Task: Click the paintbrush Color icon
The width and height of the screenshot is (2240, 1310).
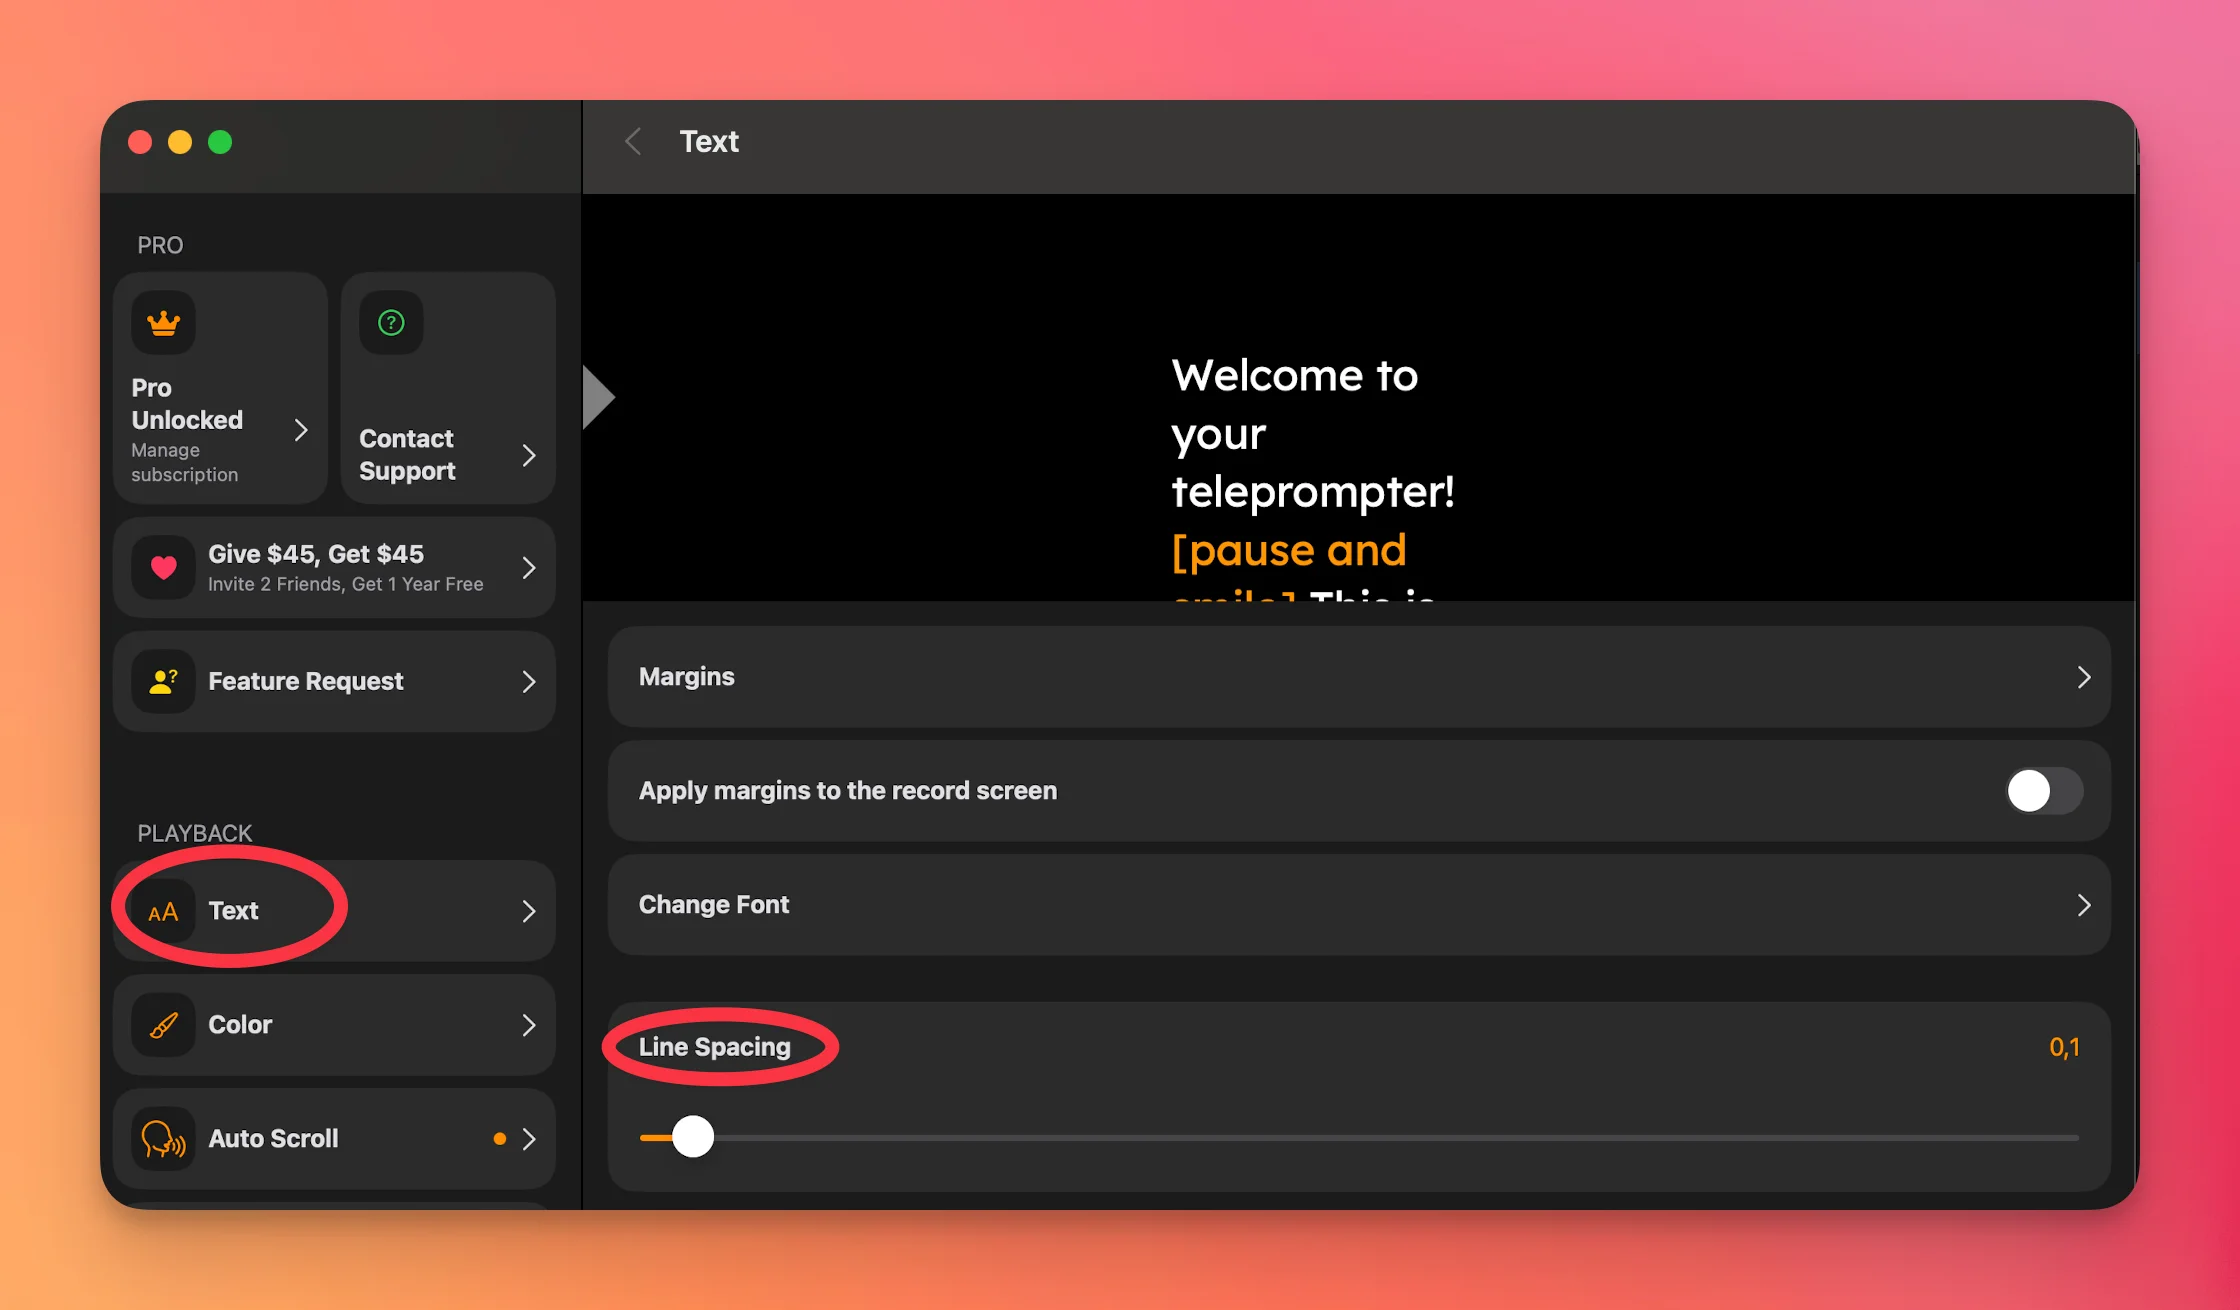Action: click(163, 1025)
